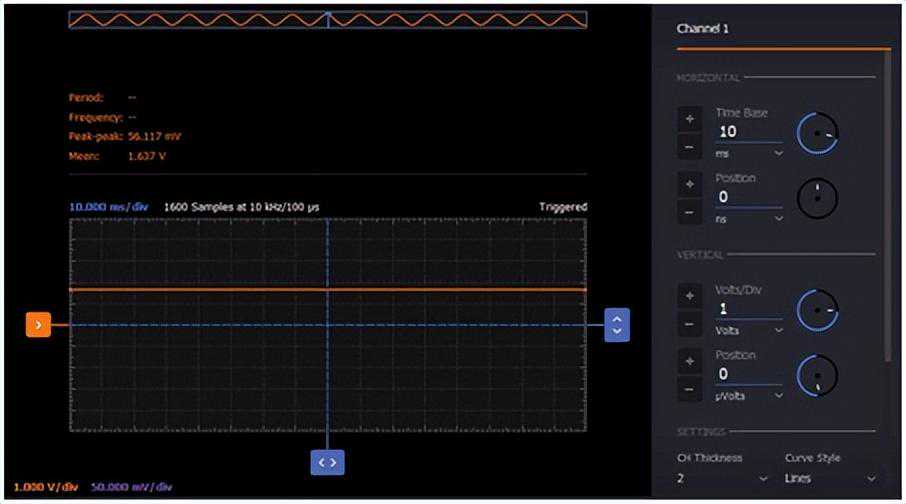Open the Curve Style Lines dropdown

[830, 479]
